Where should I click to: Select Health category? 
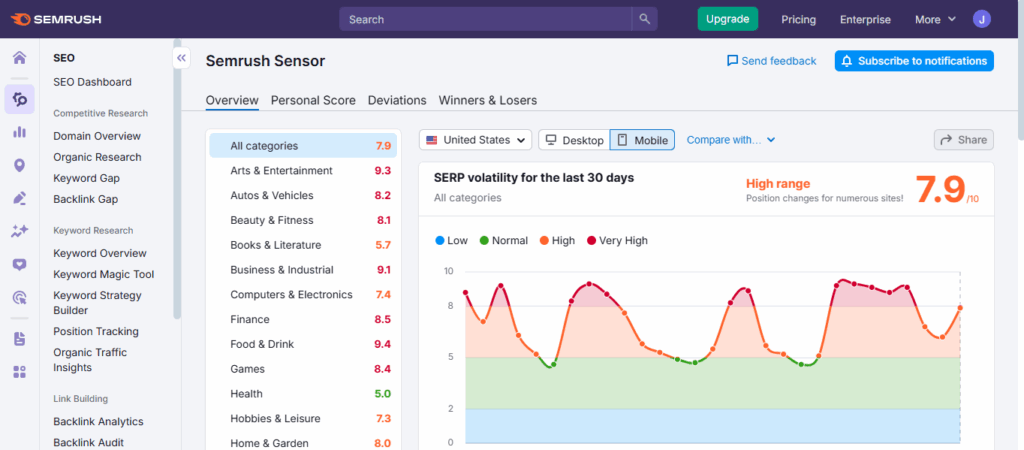tap(303, 394)
